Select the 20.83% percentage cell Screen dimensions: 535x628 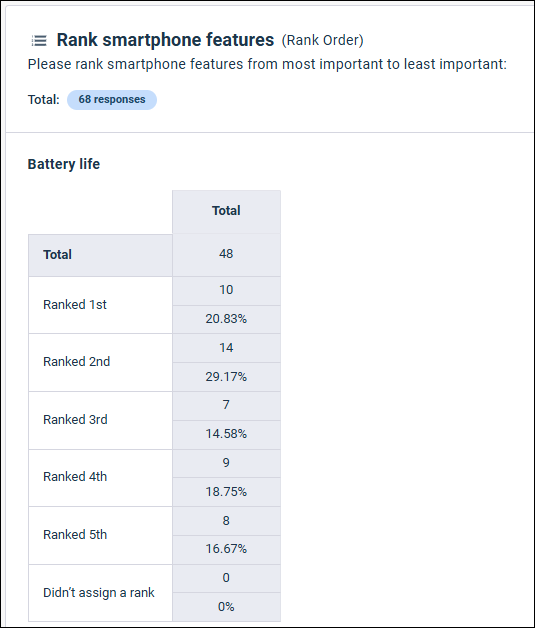pos(226,319)
